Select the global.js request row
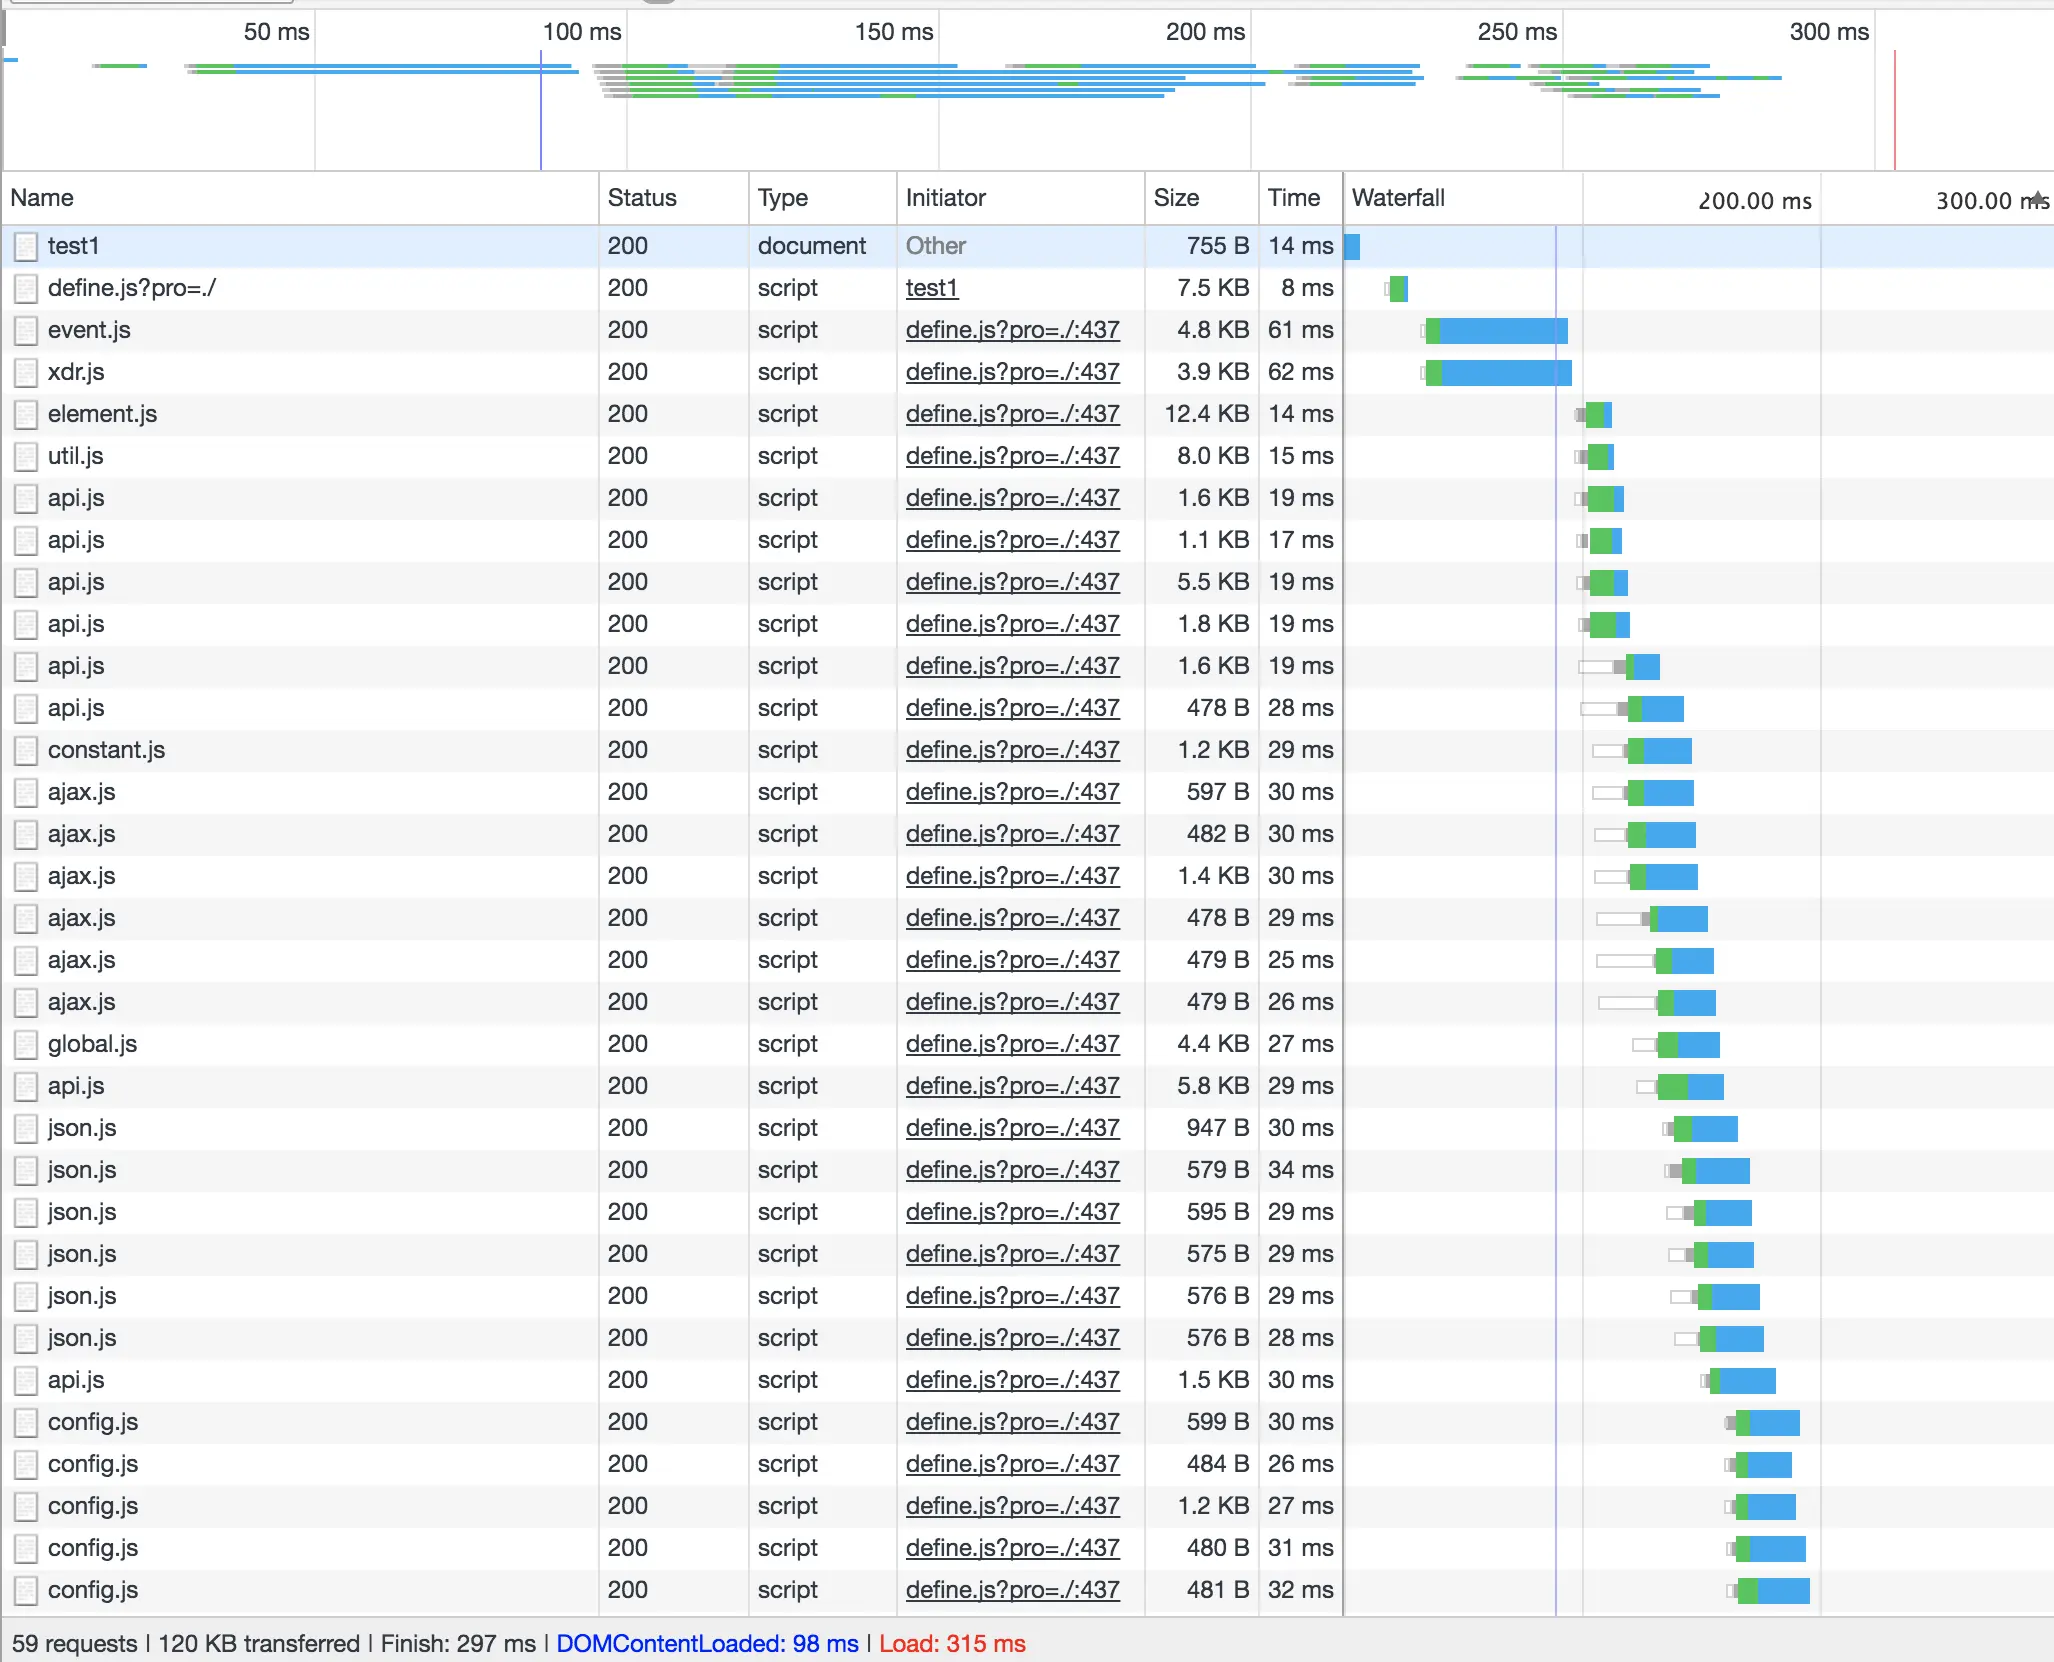Viewport: 2054px width, 1662px height. [x=300, y=1045]
